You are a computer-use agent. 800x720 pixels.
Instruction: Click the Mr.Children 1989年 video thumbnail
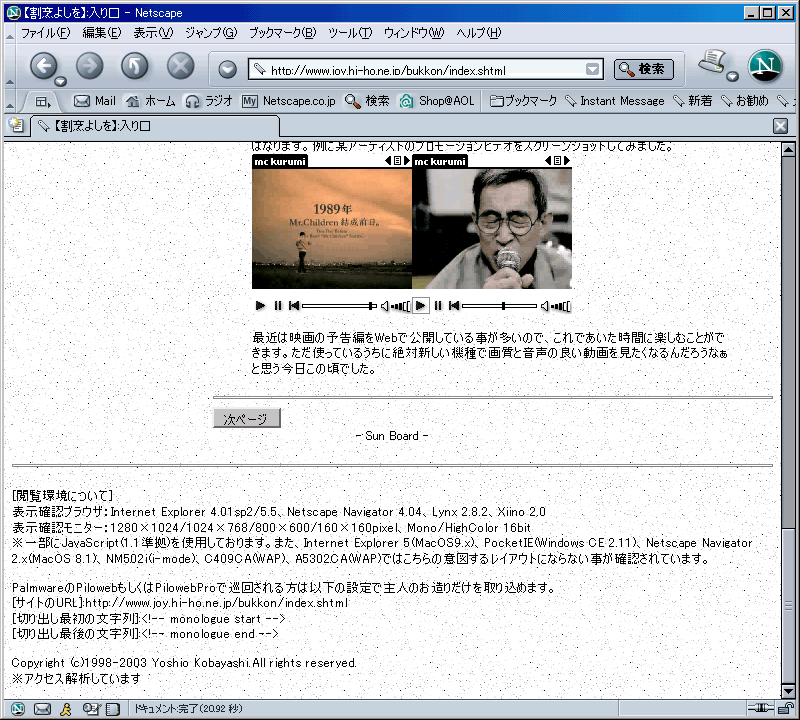332,229
